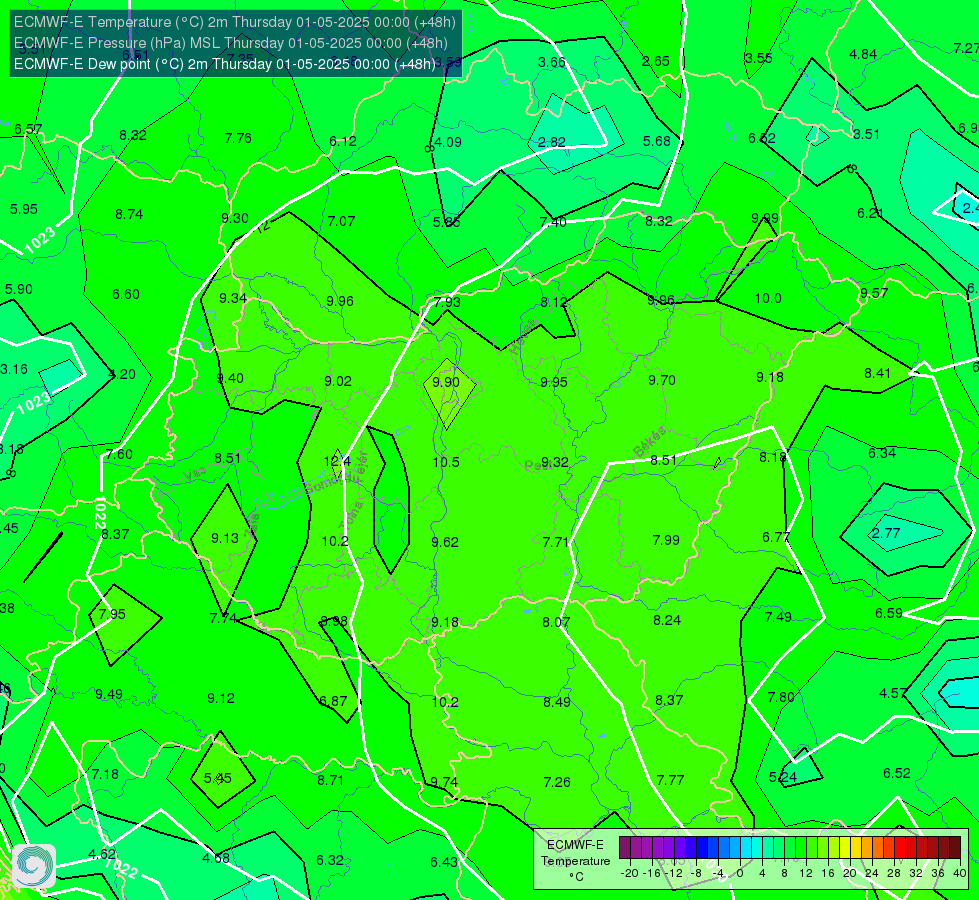Screen dimensions: 979x900
Task: Click the 2.82 cold spot value
Action: [551, 142]
